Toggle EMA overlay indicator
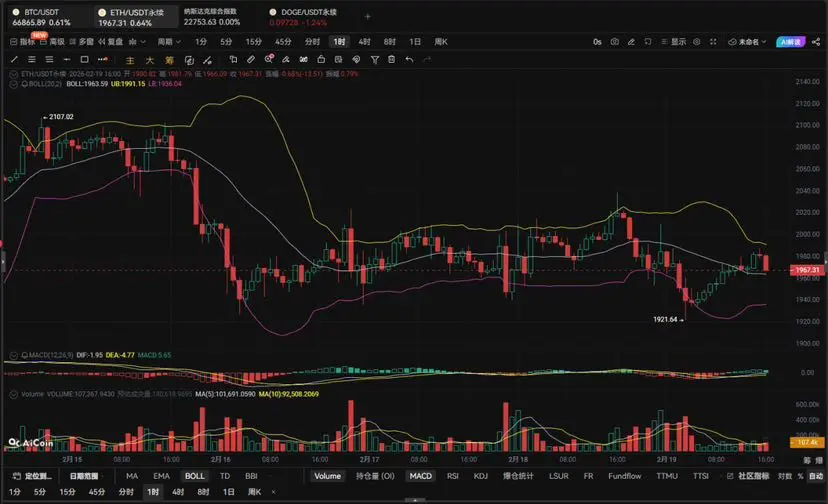The width and height of the screenshot is (828, 504). point(161,476)
